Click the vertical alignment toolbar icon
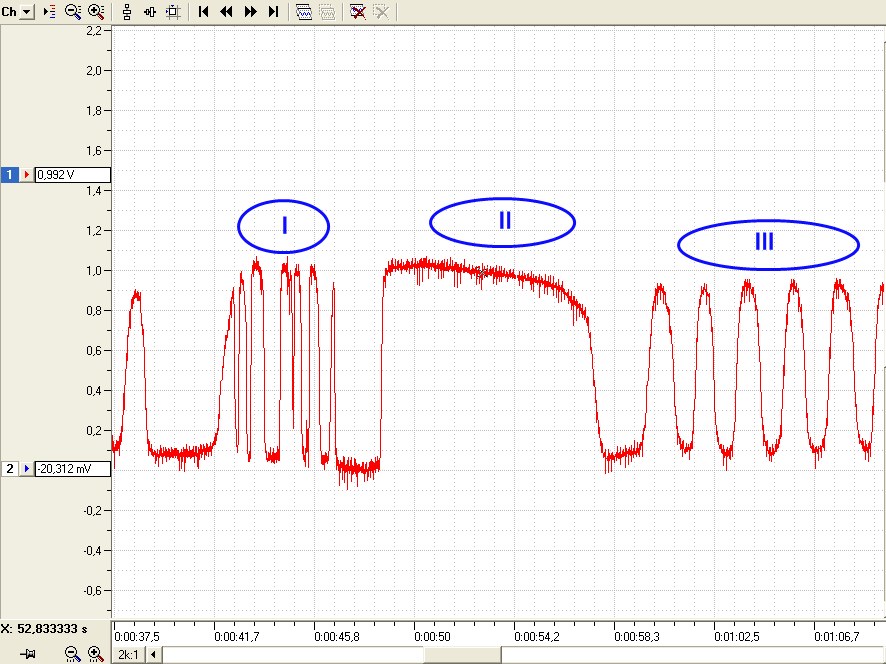 127,12
